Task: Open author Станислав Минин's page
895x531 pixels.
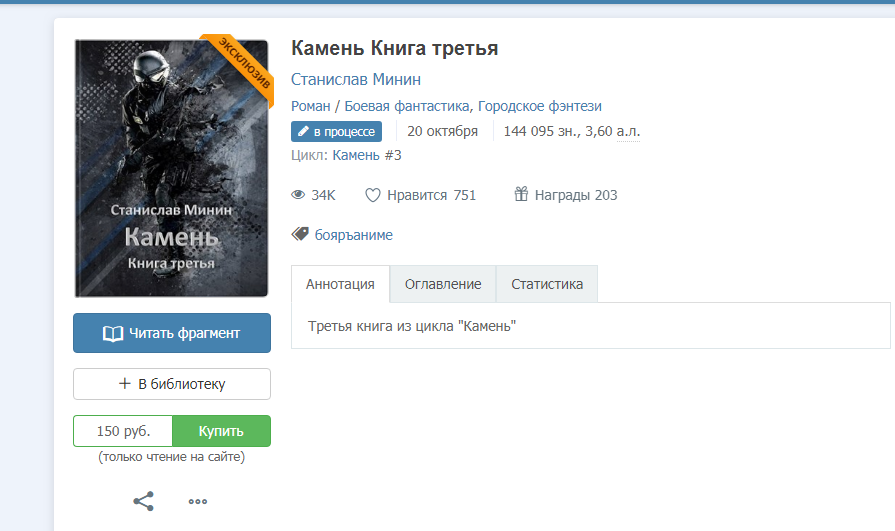Action: 355,79
